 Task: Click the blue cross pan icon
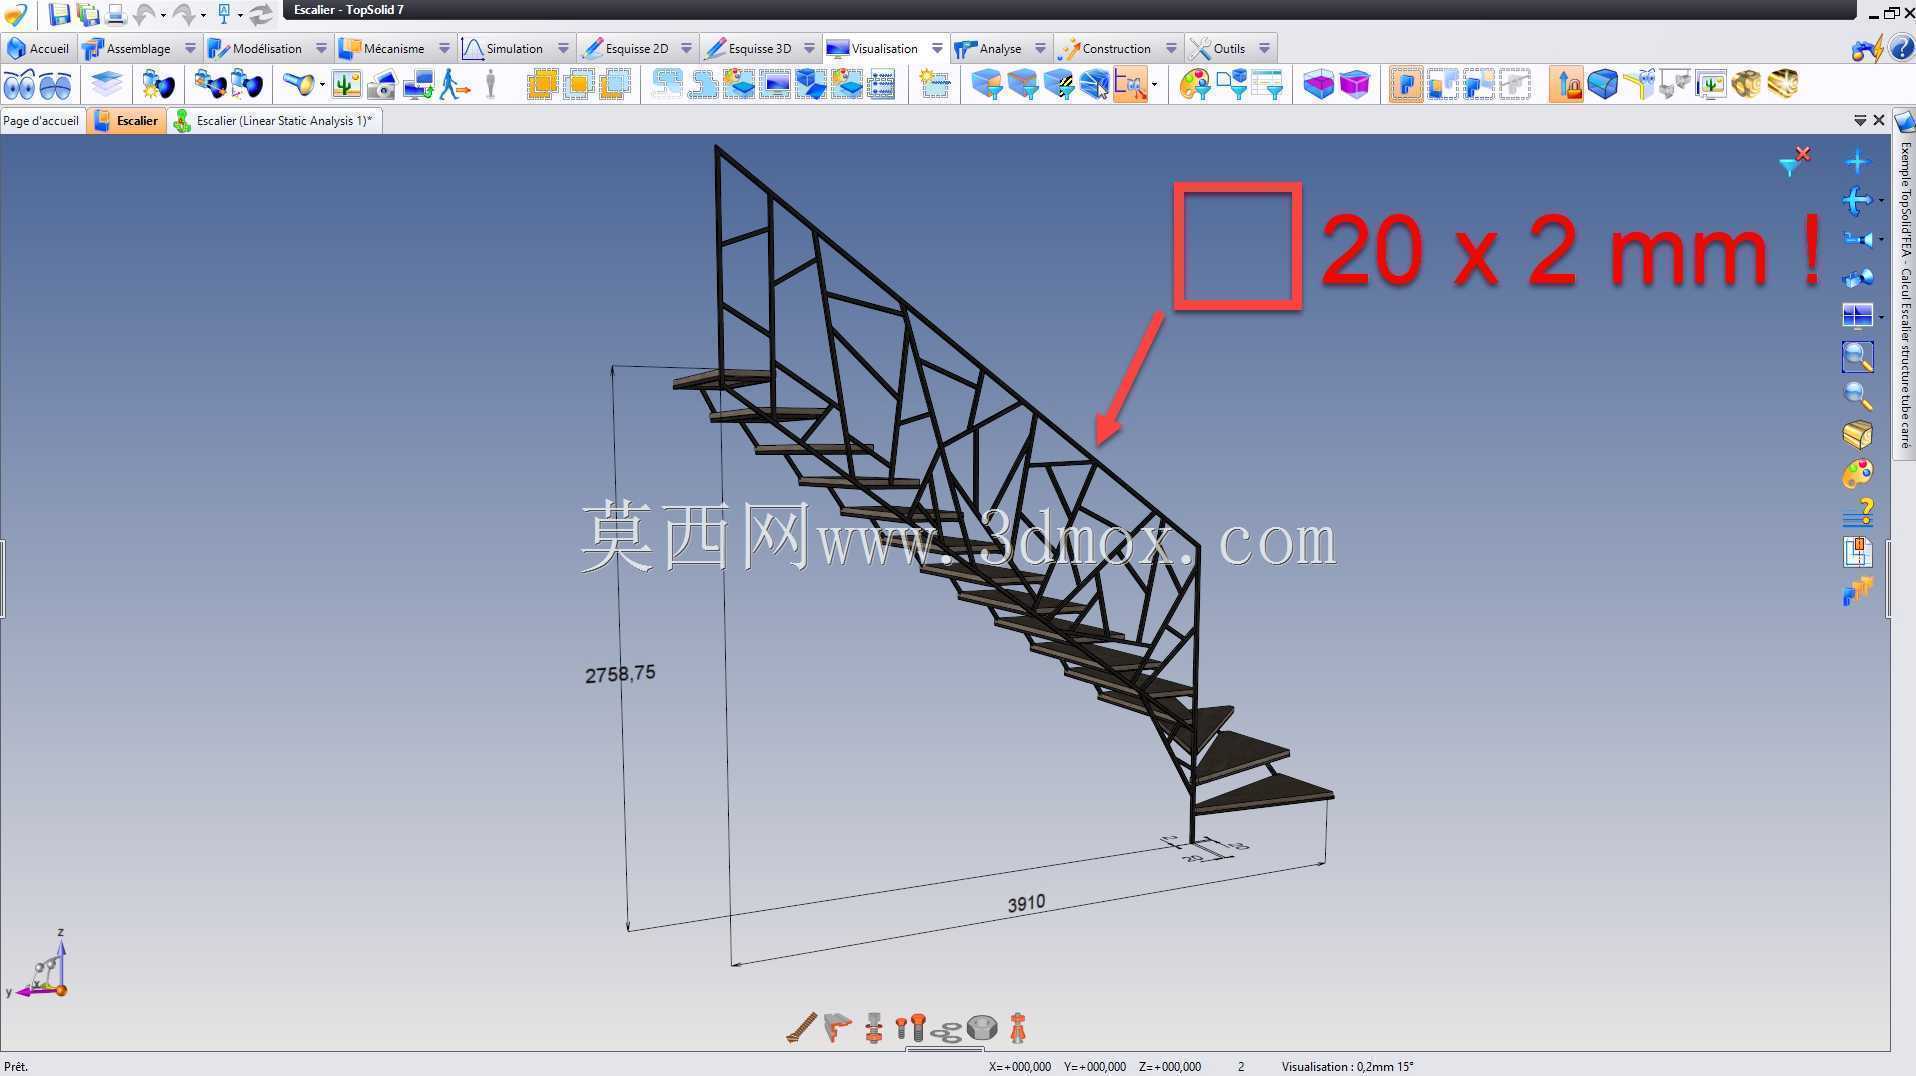click(x=1857, y=162)
